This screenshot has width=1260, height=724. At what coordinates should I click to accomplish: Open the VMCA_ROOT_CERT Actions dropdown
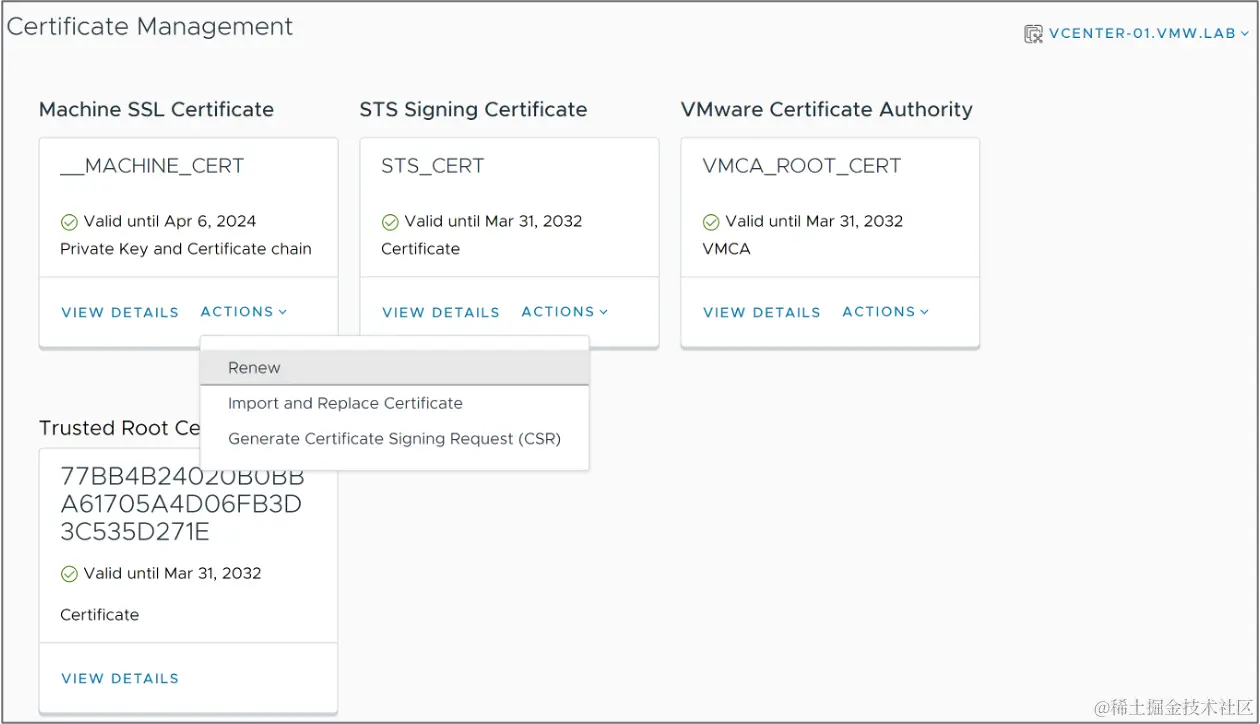click(886, 312)
